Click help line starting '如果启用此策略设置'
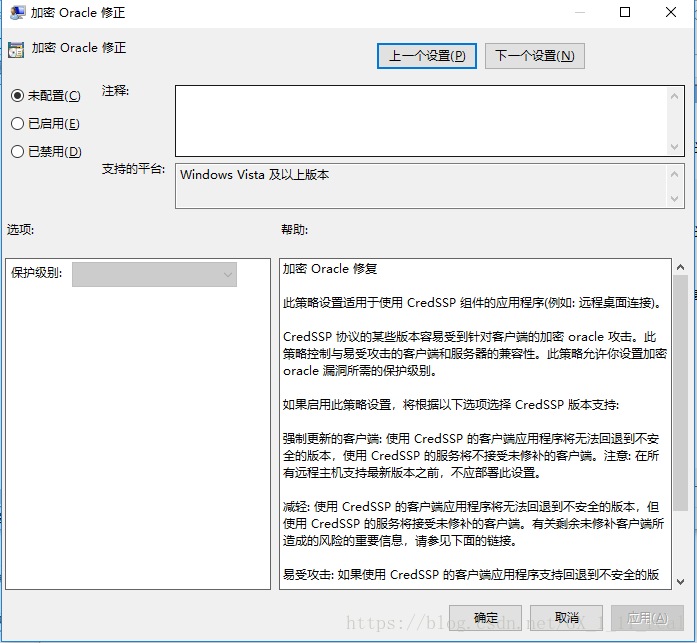This screenshot has height=643, width=697. 451,405
